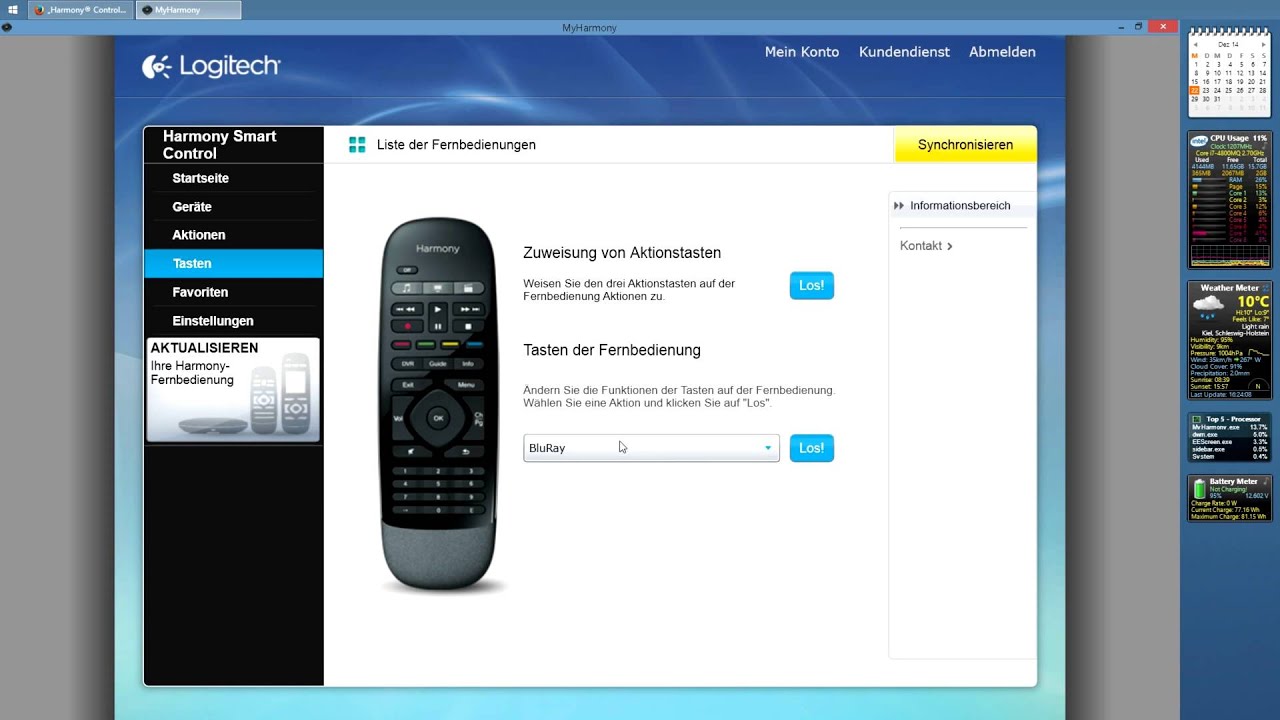The image size is (1280, 720).
Task: Click the Menu button on the remote
Action: 466,385
